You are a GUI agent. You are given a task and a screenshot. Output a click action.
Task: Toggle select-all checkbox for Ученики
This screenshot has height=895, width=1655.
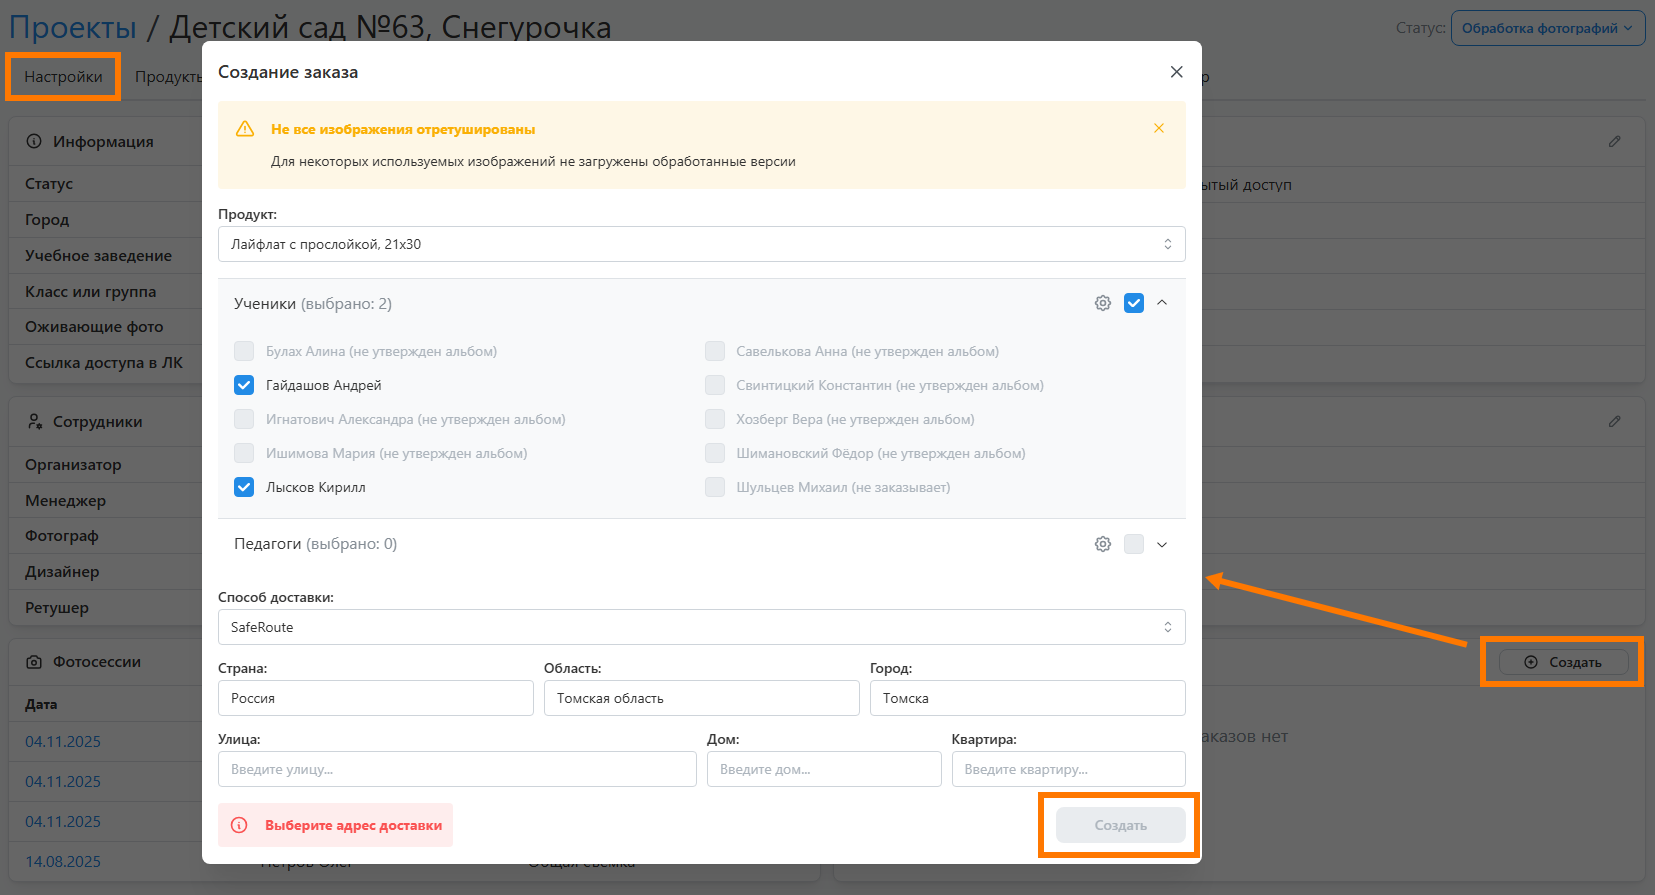tap(1133, 303)
